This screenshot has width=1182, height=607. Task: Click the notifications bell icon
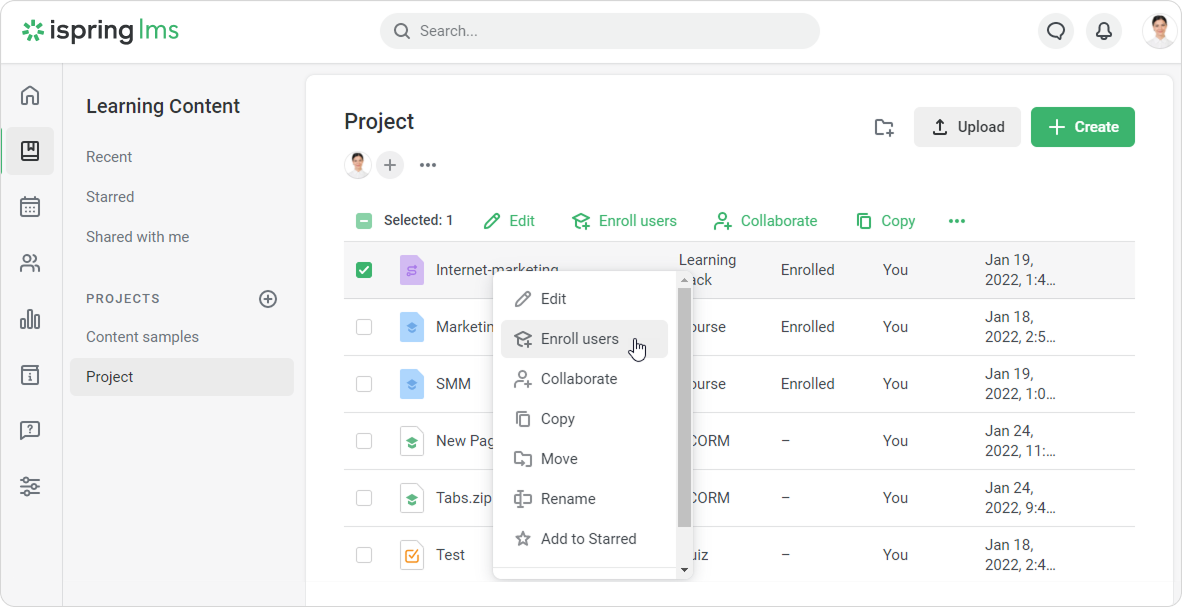[x=1104, y=31]
